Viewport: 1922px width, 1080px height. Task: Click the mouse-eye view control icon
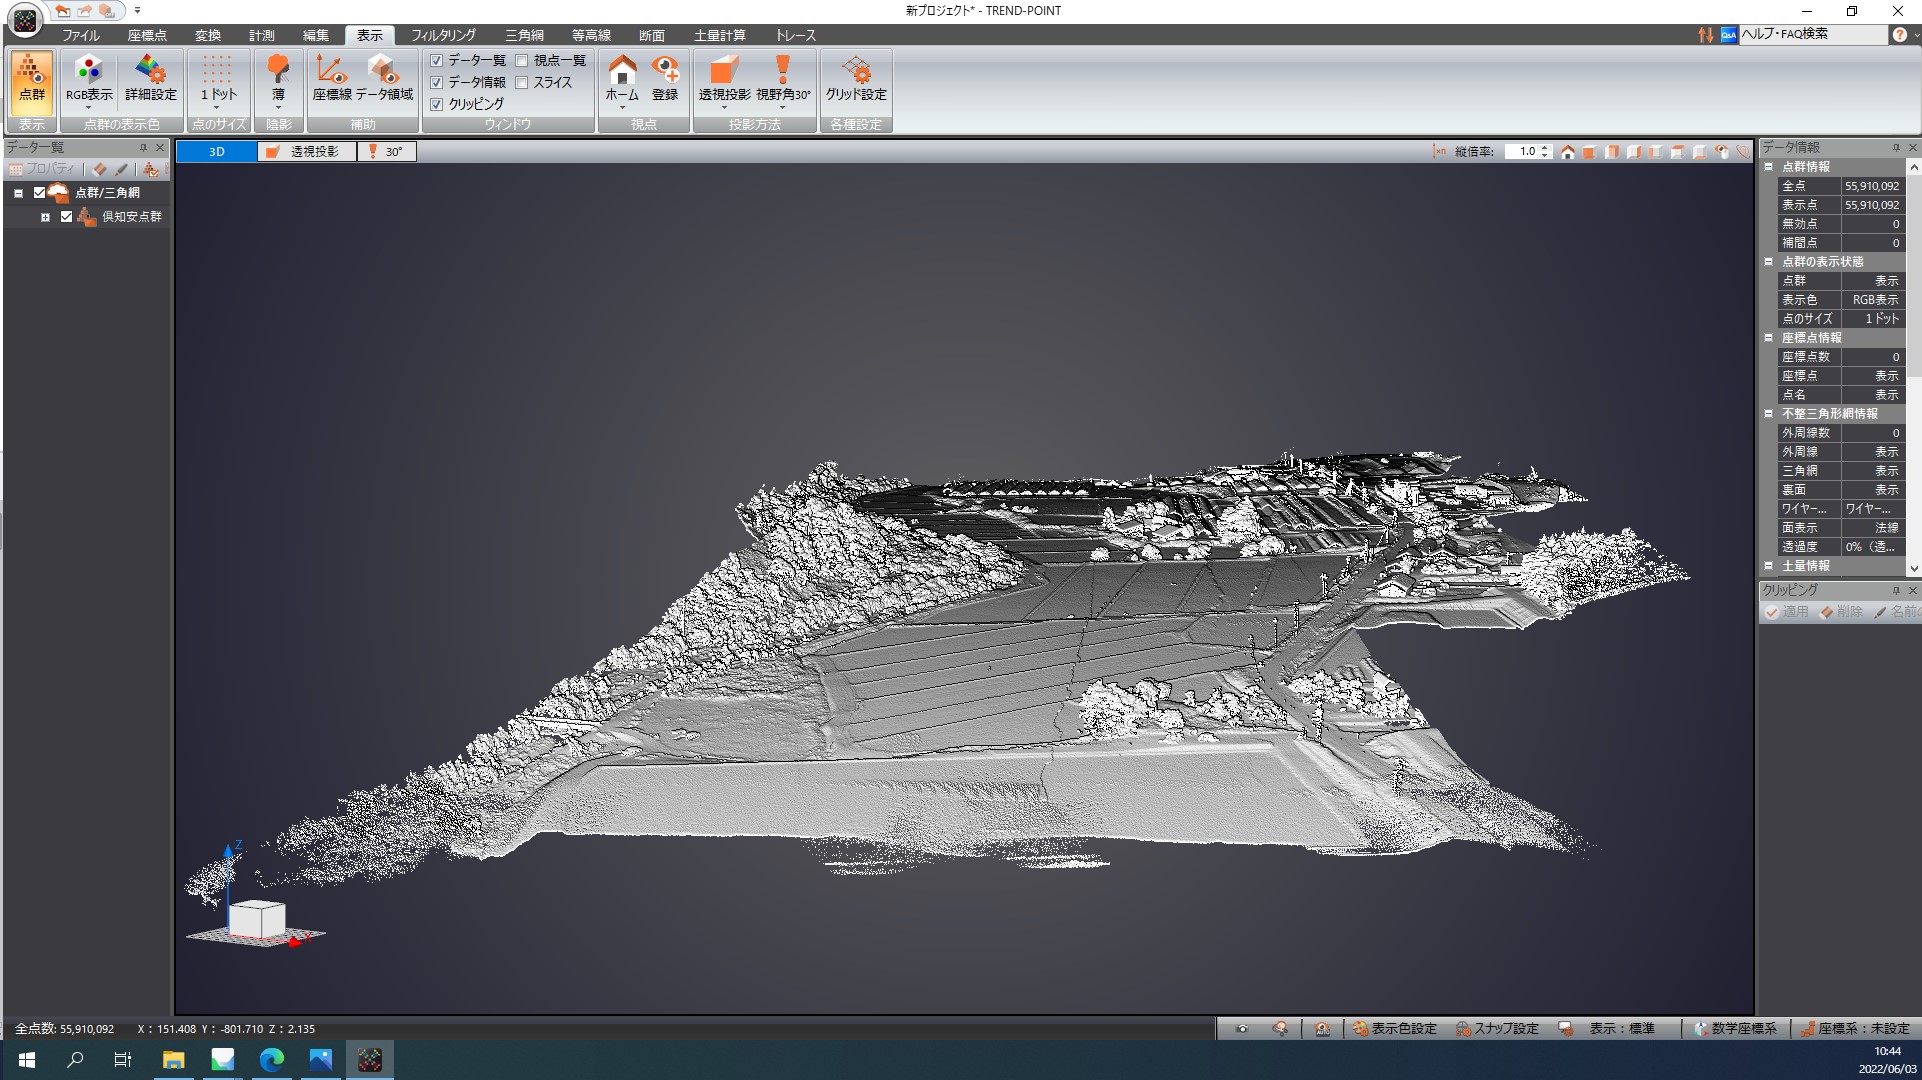[1721, 152]
